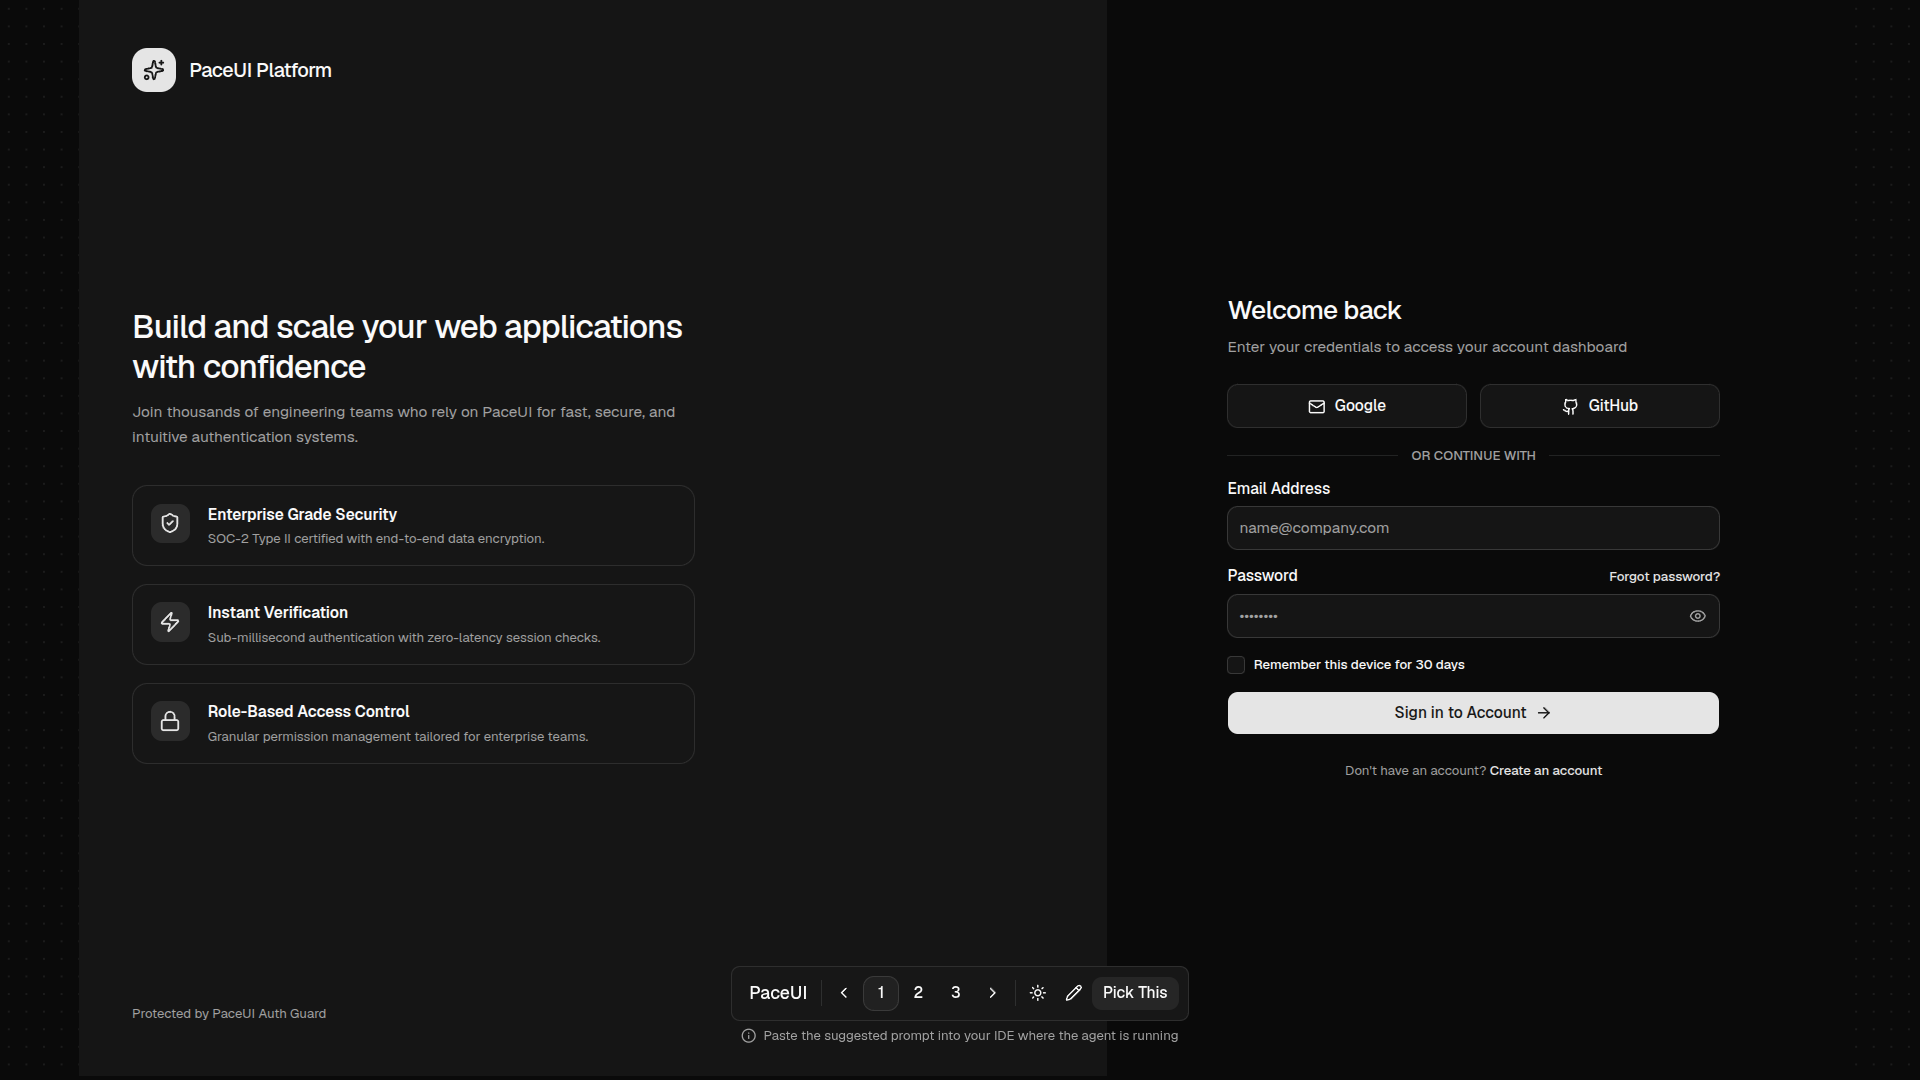Click 'SOC-2 Type II certified' description text
The height and width of the screenshot is (1080, 1920).
coord(376,539)
